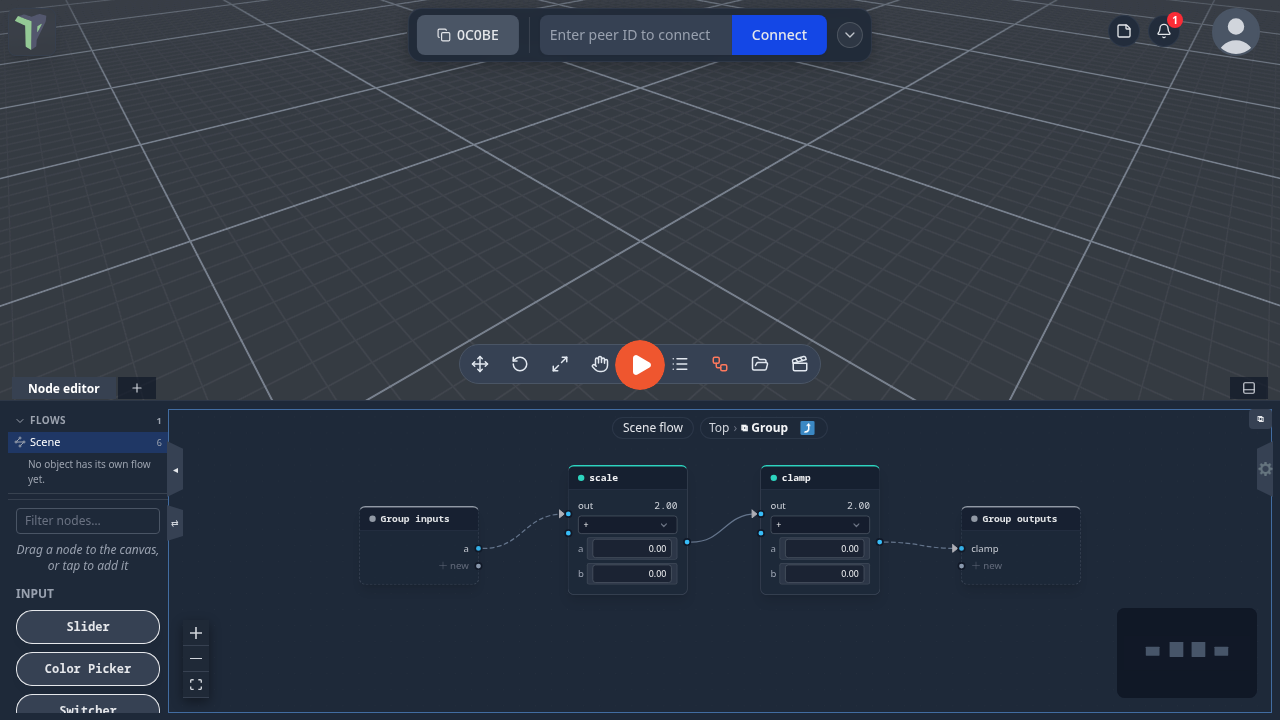Image resolution: width=1280 pixels, height=720 pixels.
Task: Open the document icon in top right
Action: [1124, 31]
